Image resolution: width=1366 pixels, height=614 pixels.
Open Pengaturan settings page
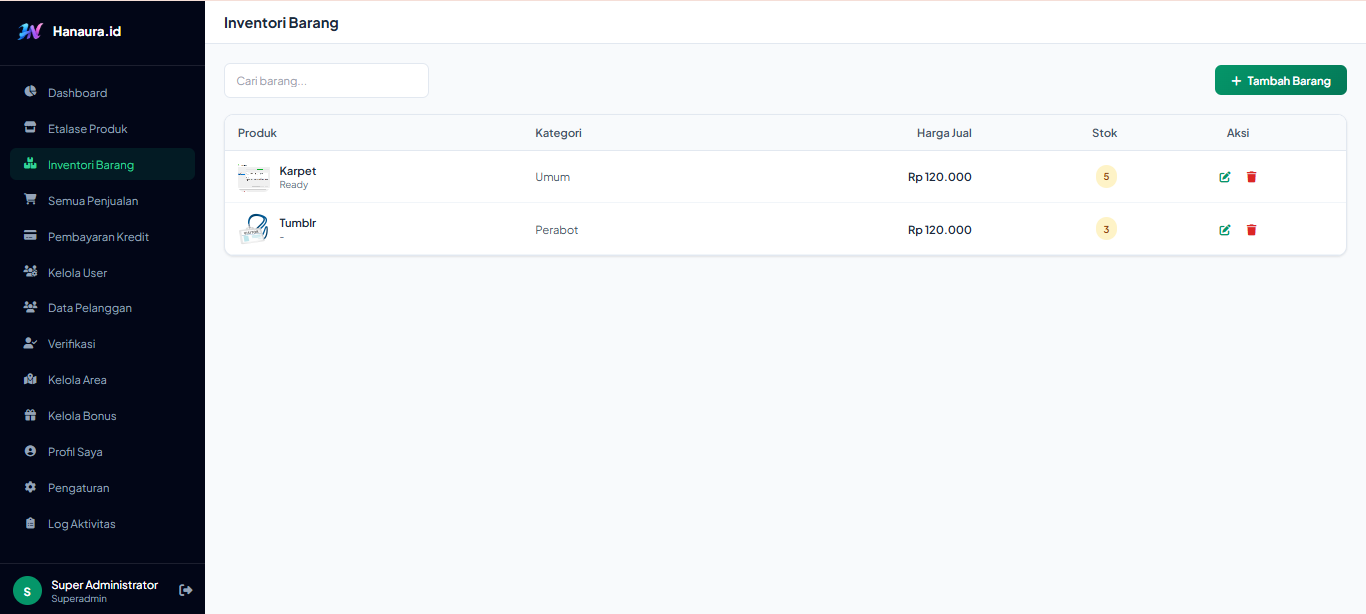tap(102, 488)
